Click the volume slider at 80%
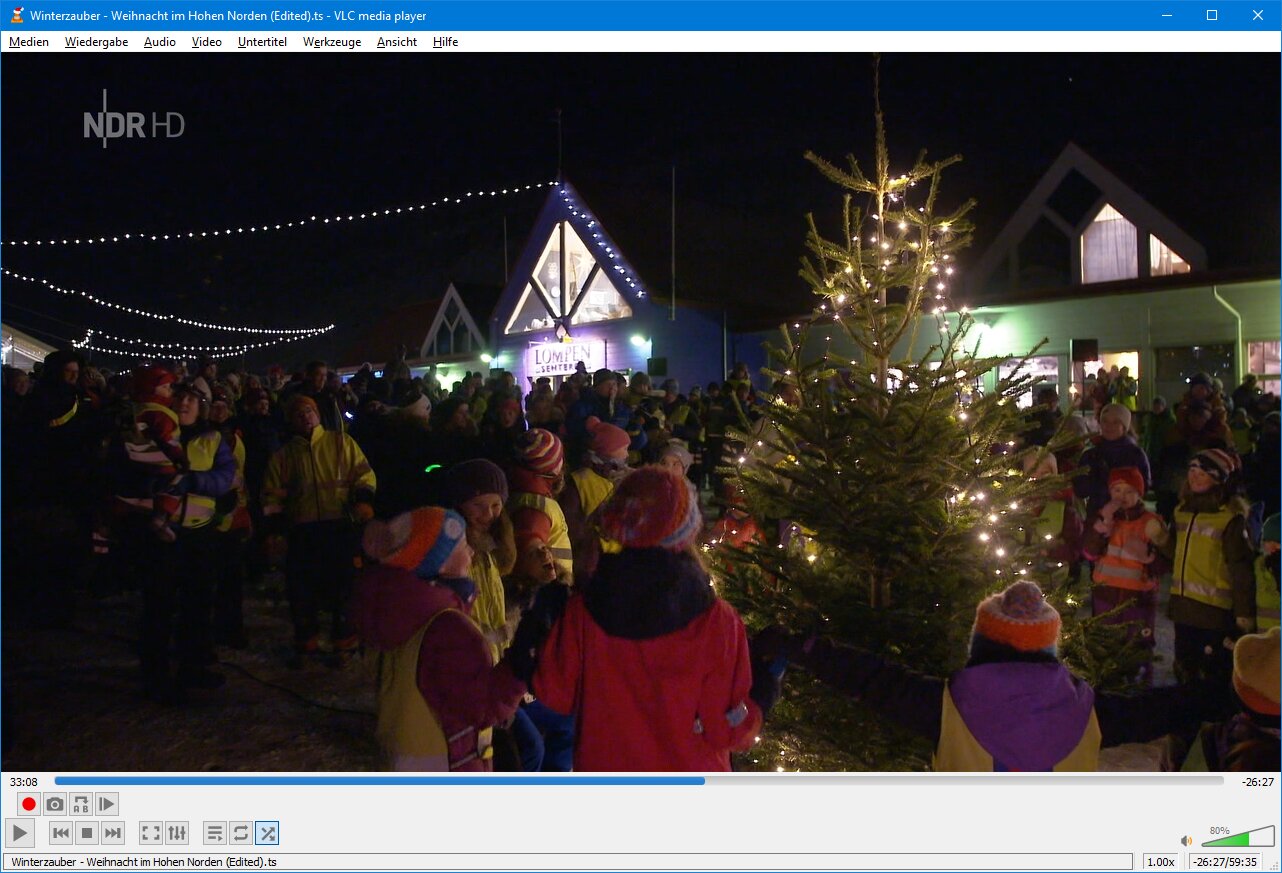 click(x=1248, y=838)
